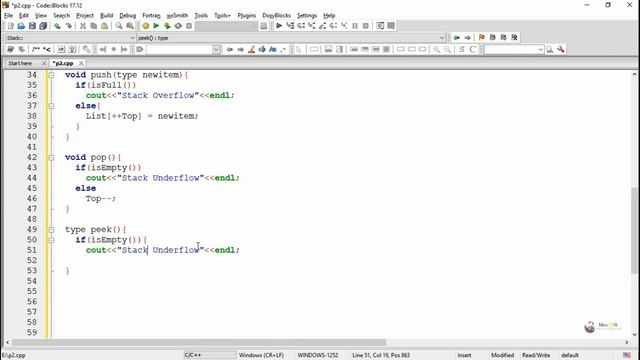
Task: Expand the search text combo box arrow
Action: pyautogui.click(x=216, y=49)
